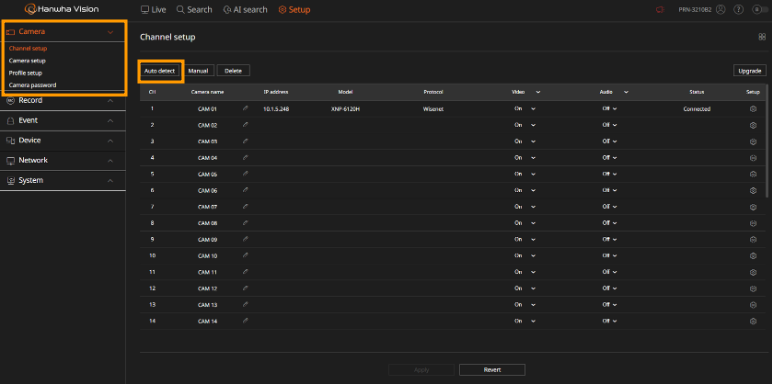
Task: Click the channel list vertical scrollbar
Action: (767, 140)
